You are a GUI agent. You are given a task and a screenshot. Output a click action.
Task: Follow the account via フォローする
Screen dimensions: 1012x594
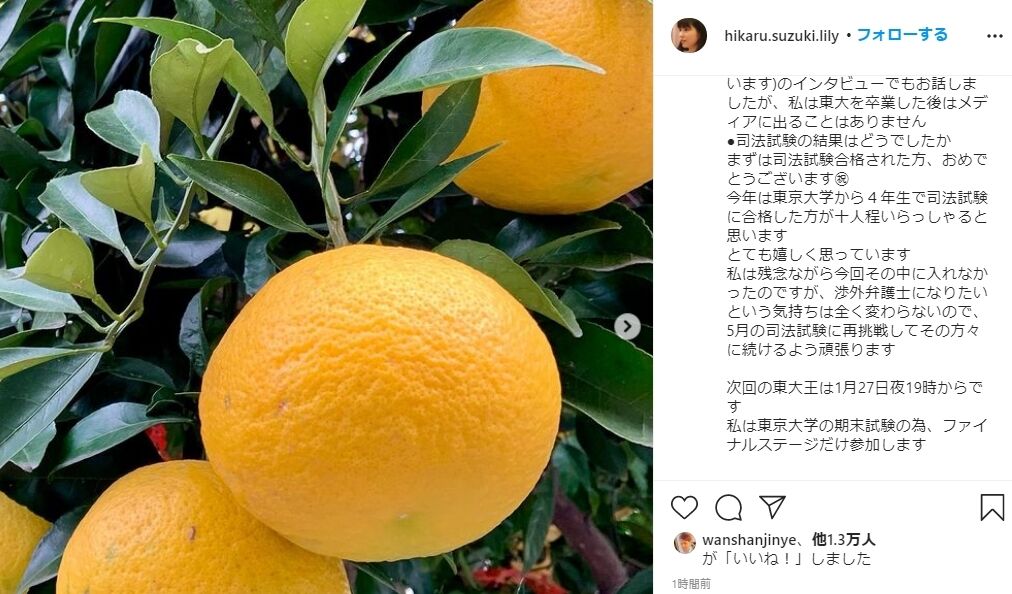click(902, 35)
